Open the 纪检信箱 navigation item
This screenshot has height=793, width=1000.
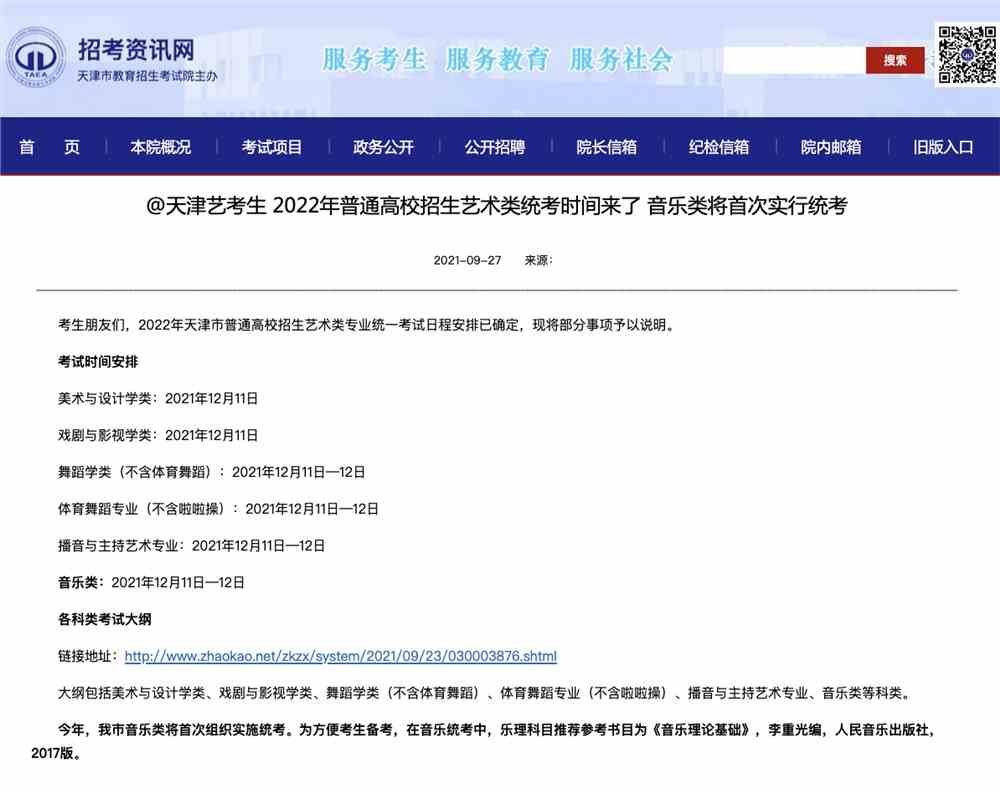click(719, 147)
